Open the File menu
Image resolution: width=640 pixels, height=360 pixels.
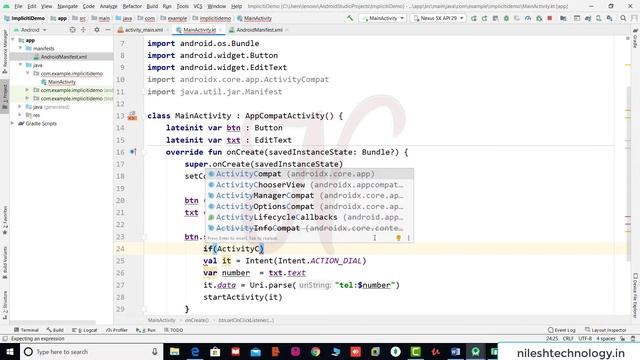tap(18, 6)
